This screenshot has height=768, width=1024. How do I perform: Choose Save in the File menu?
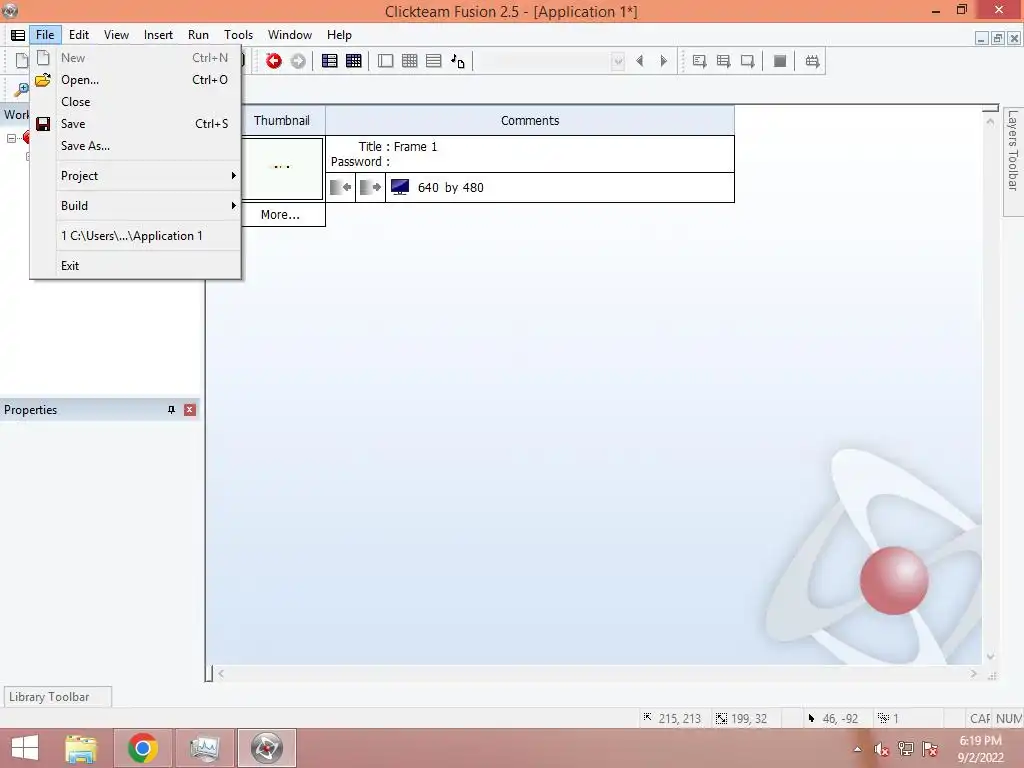(x=136, y=124)
